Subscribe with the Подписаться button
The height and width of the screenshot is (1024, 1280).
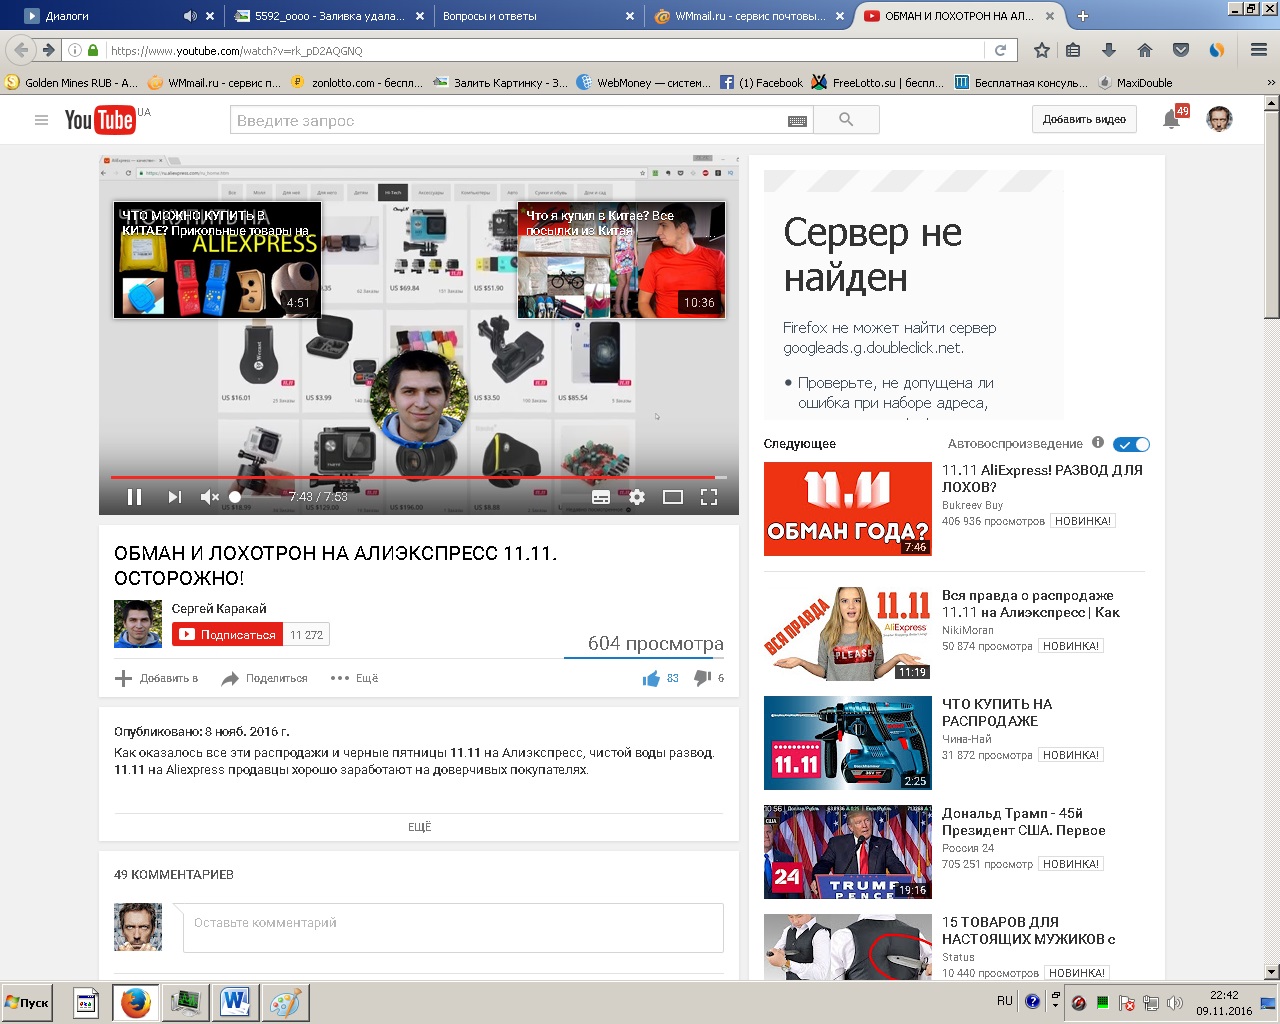click(228, 634)
